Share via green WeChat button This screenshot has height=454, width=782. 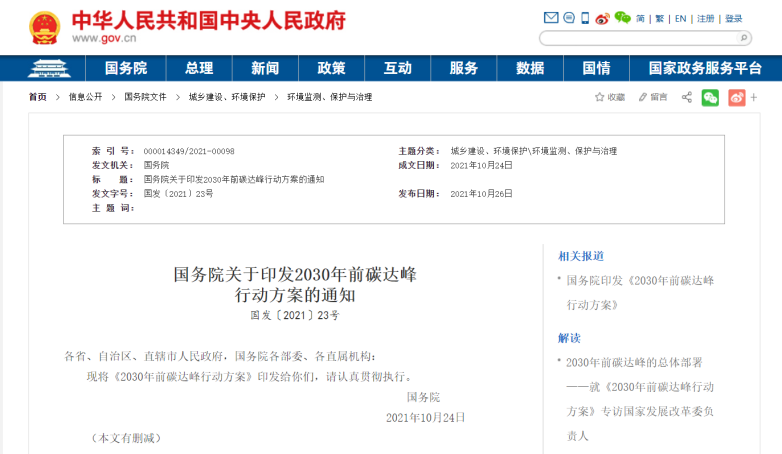710,97
